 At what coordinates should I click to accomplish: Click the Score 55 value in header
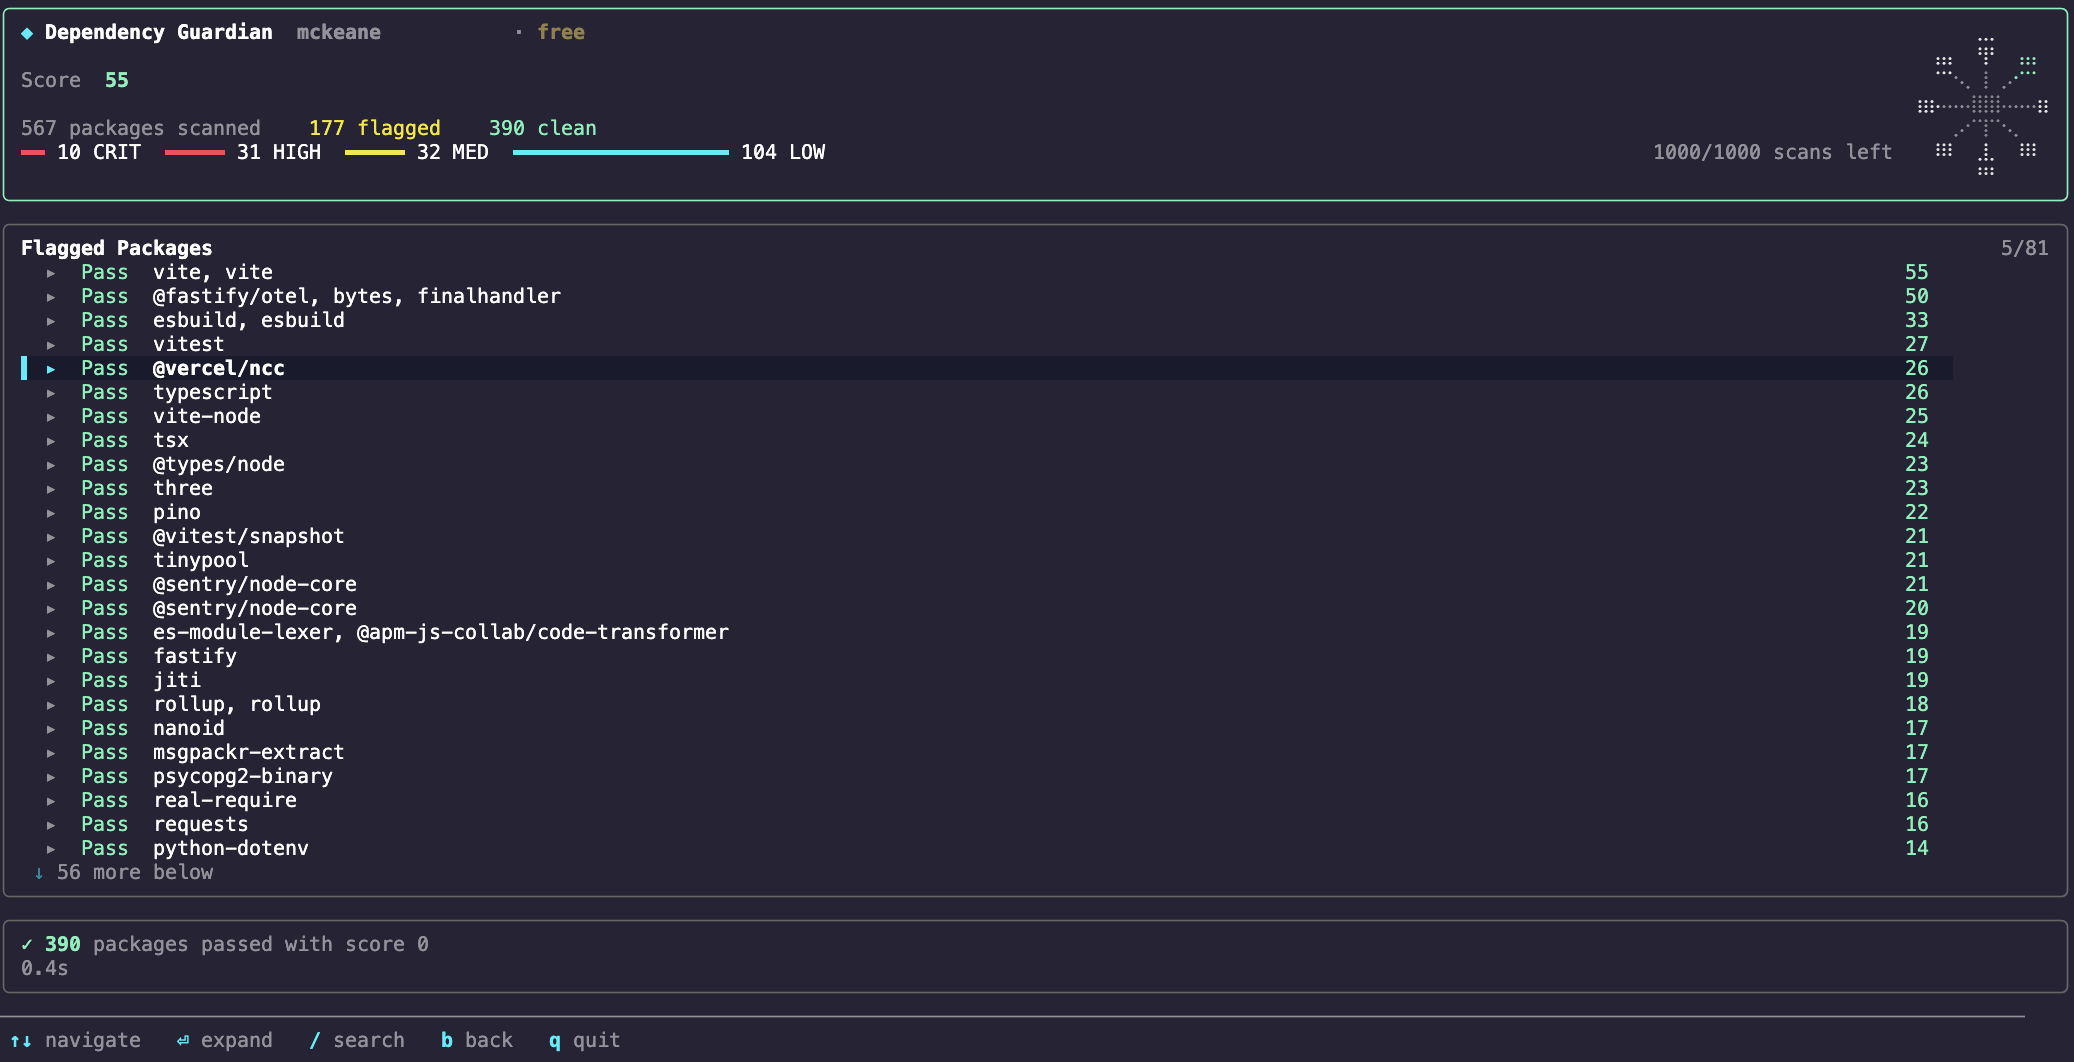point(117,80)
